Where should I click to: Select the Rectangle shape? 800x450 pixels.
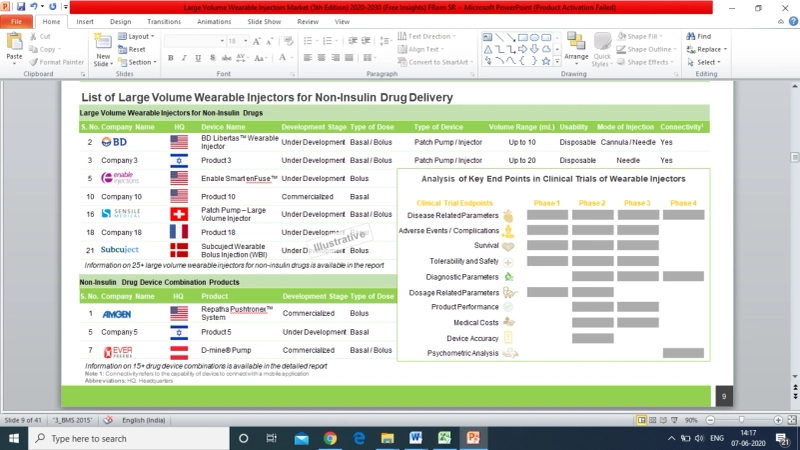tap(522, 37)
